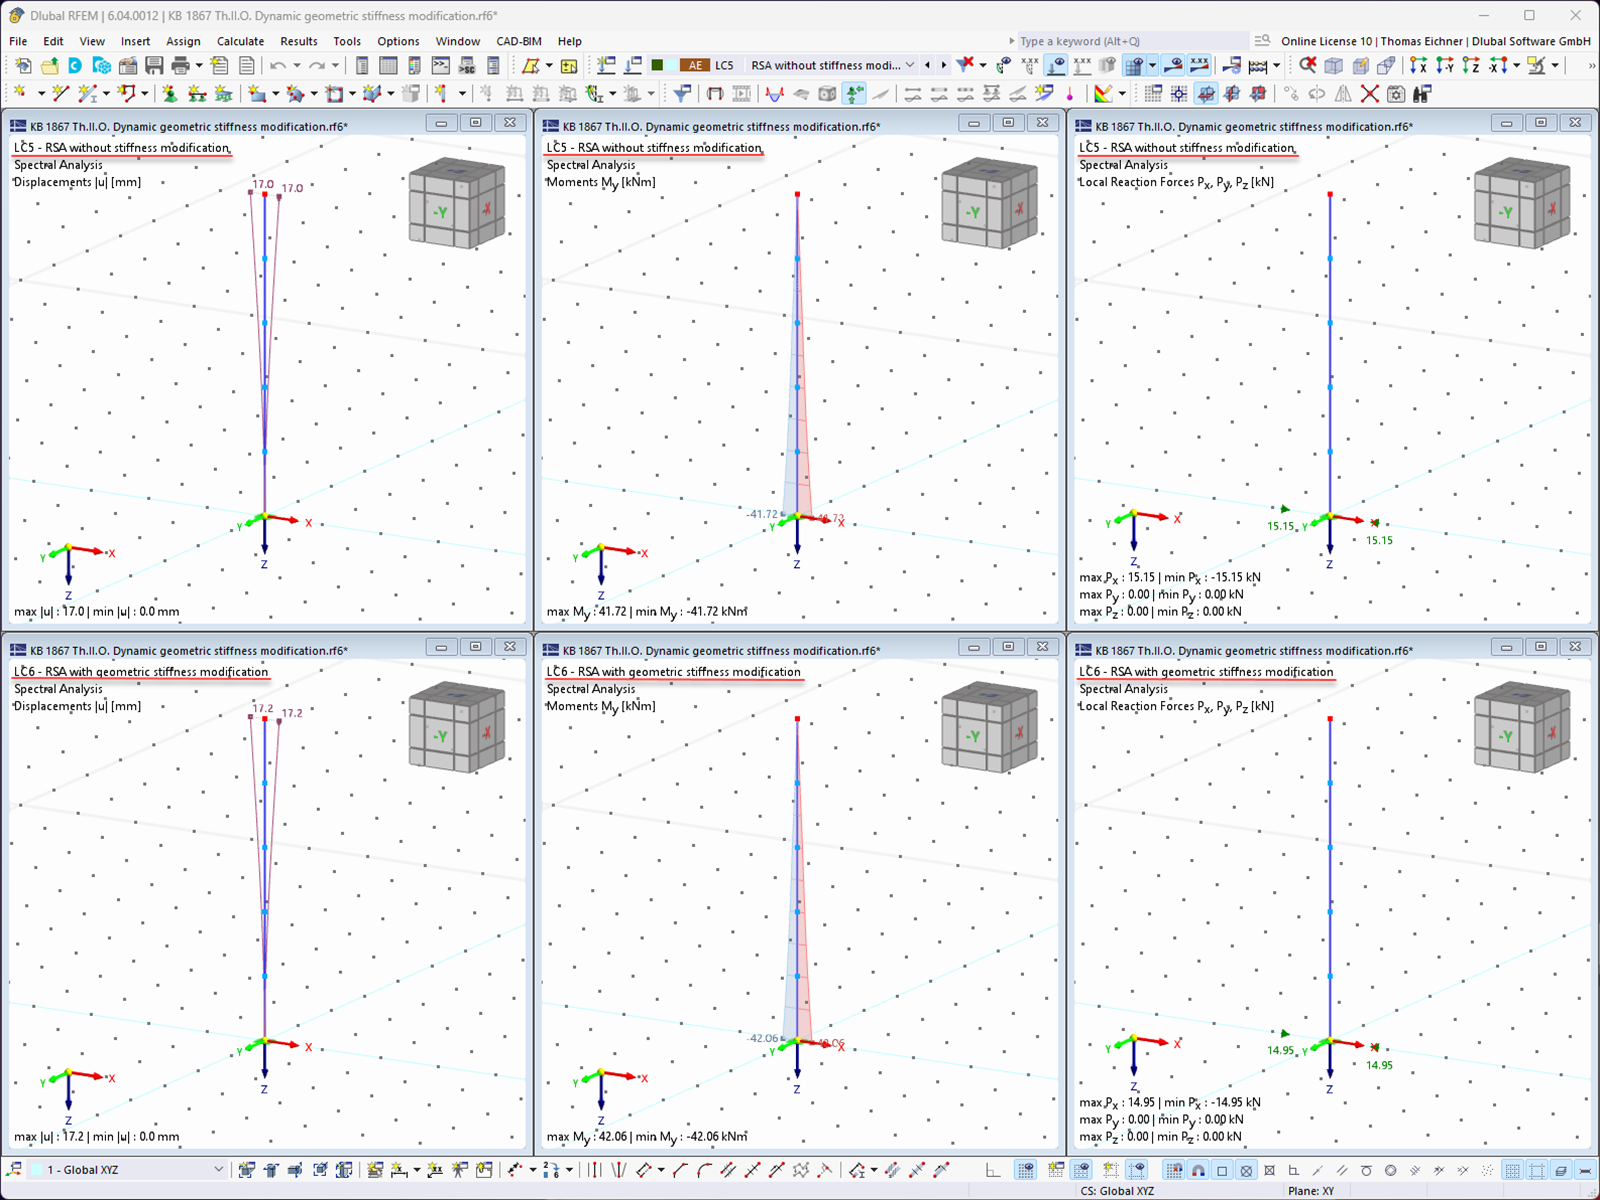The height and width of the screenshot is (1200, 1600).
Task: Click the new model icon
Action: (x=23, y=66)
